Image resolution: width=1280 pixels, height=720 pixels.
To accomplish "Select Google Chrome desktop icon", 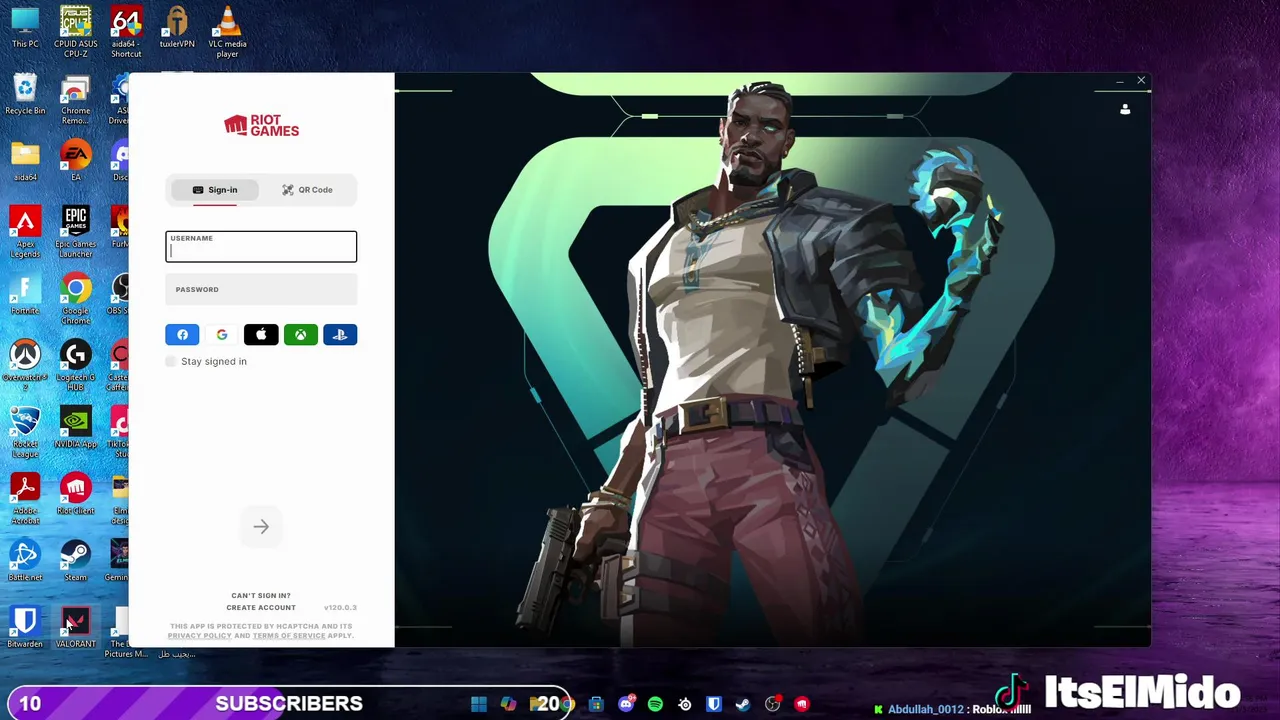I will coord(76,299).
